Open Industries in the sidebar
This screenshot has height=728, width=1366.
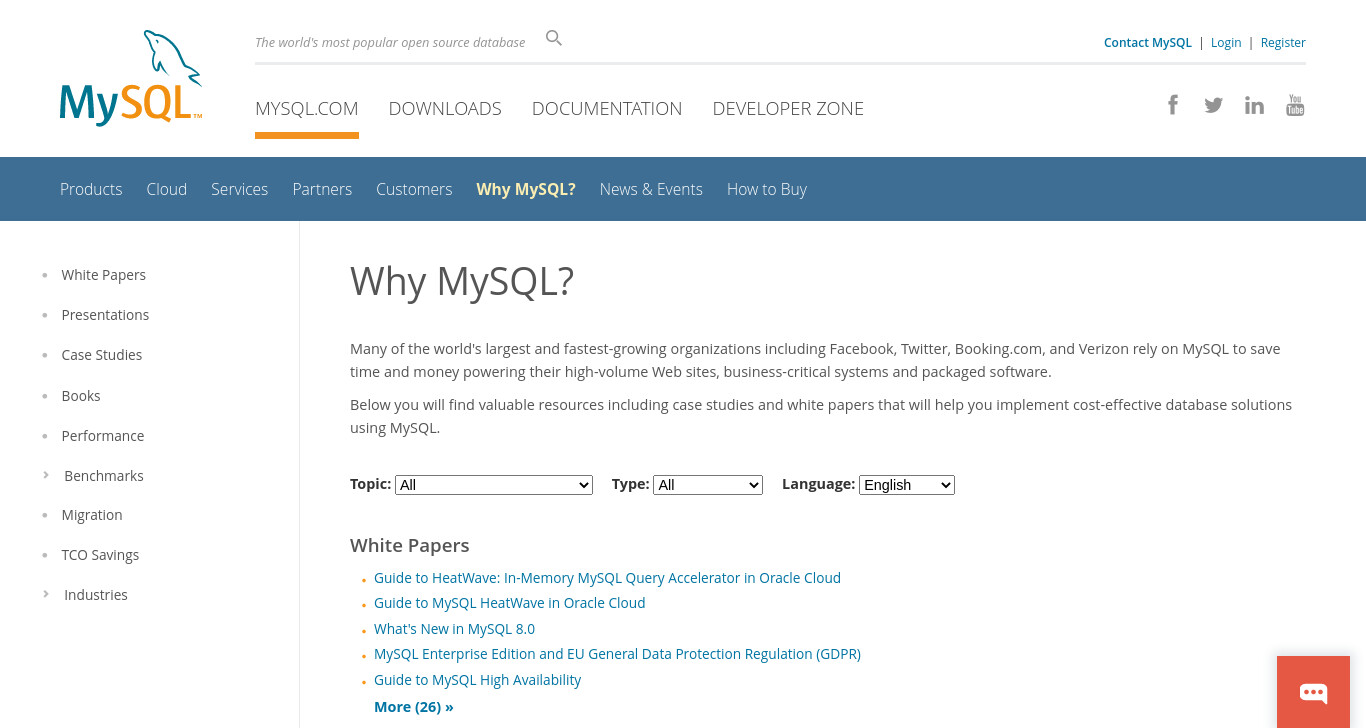tap(96, 595)
